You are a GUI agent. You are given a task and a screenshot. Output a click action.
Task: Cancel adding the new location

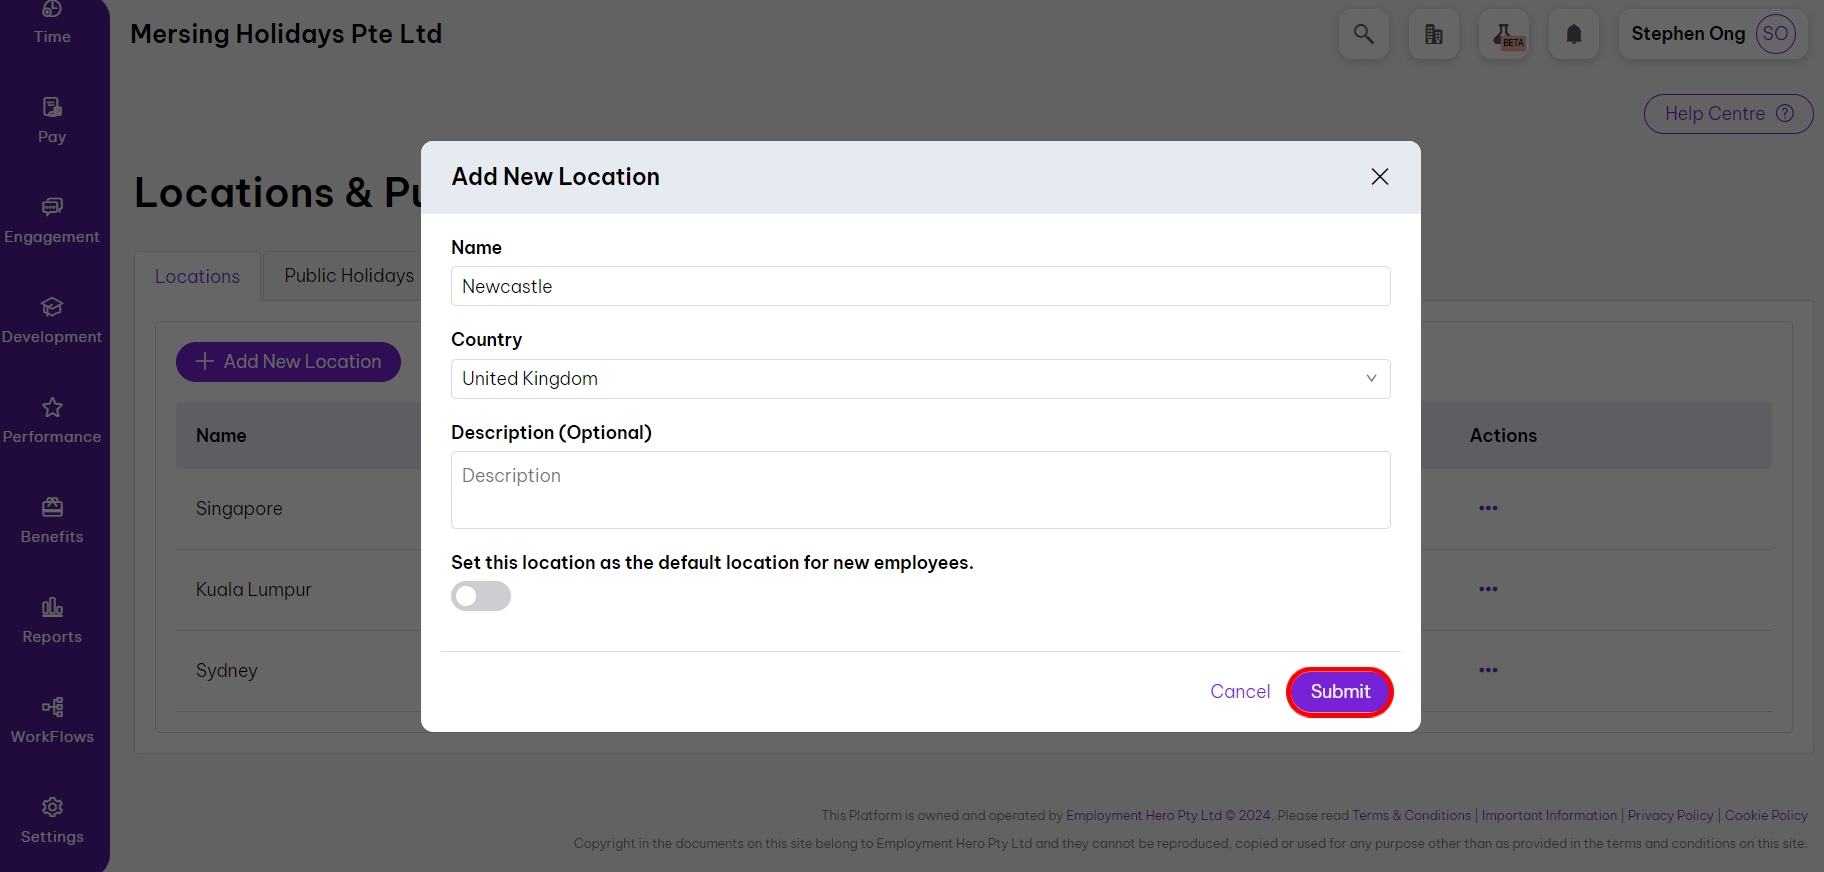(1239, 692)
